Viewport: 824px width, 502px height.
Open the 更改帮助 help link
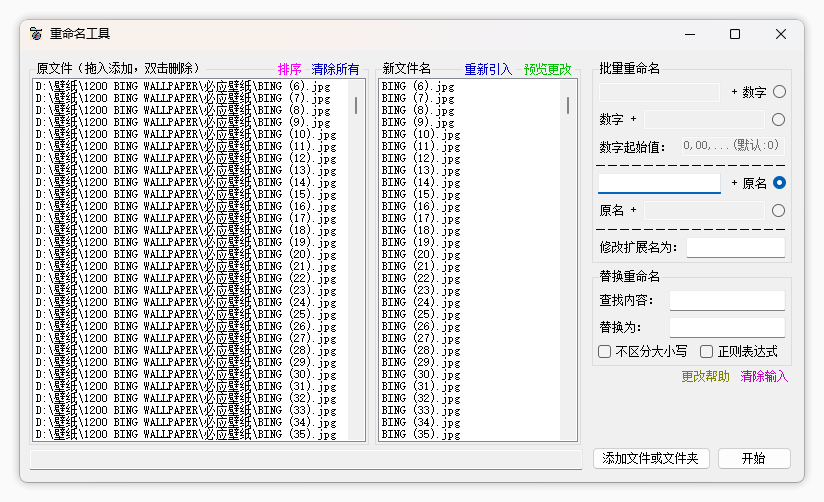[x=705, y=377]
